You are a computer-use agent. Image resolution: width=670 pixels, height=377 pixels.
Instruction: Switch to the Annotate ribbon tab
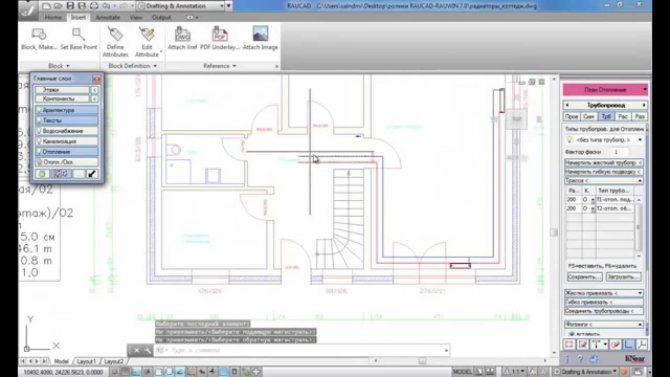(x=107, y=18)
